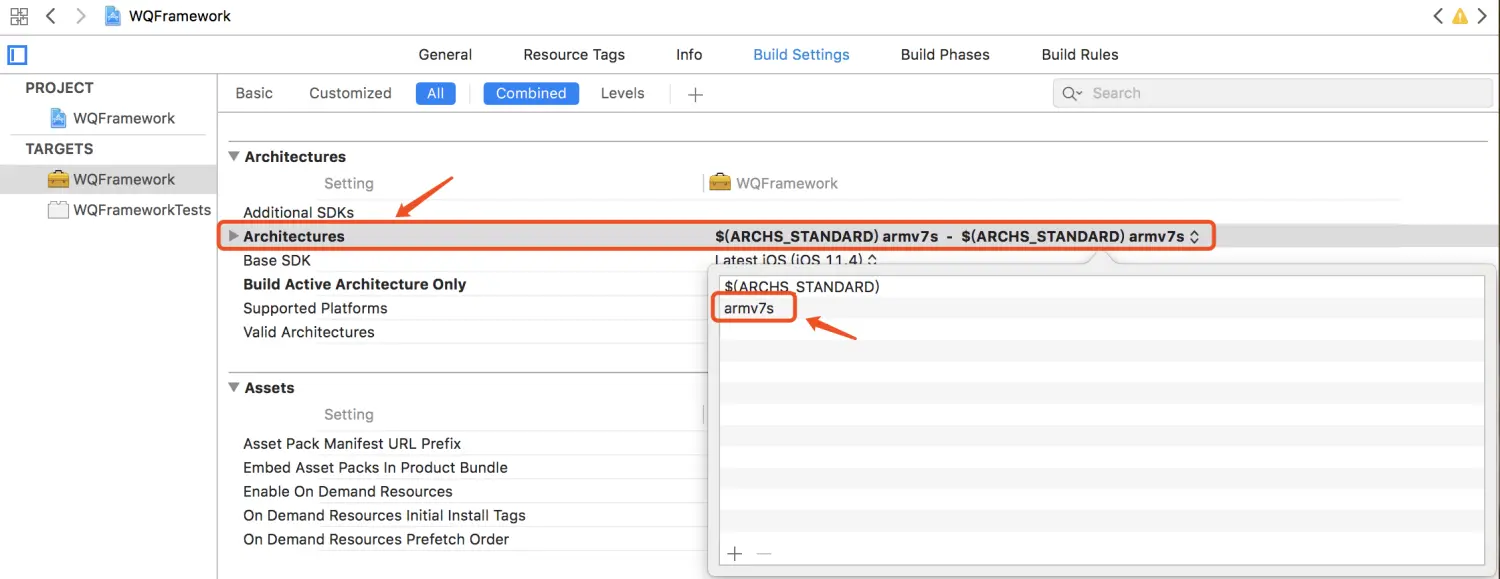The height and width of the screenshot is (579, 1500).
Task: Open the Build Rules tab
Action: (x=1080, y=55)
